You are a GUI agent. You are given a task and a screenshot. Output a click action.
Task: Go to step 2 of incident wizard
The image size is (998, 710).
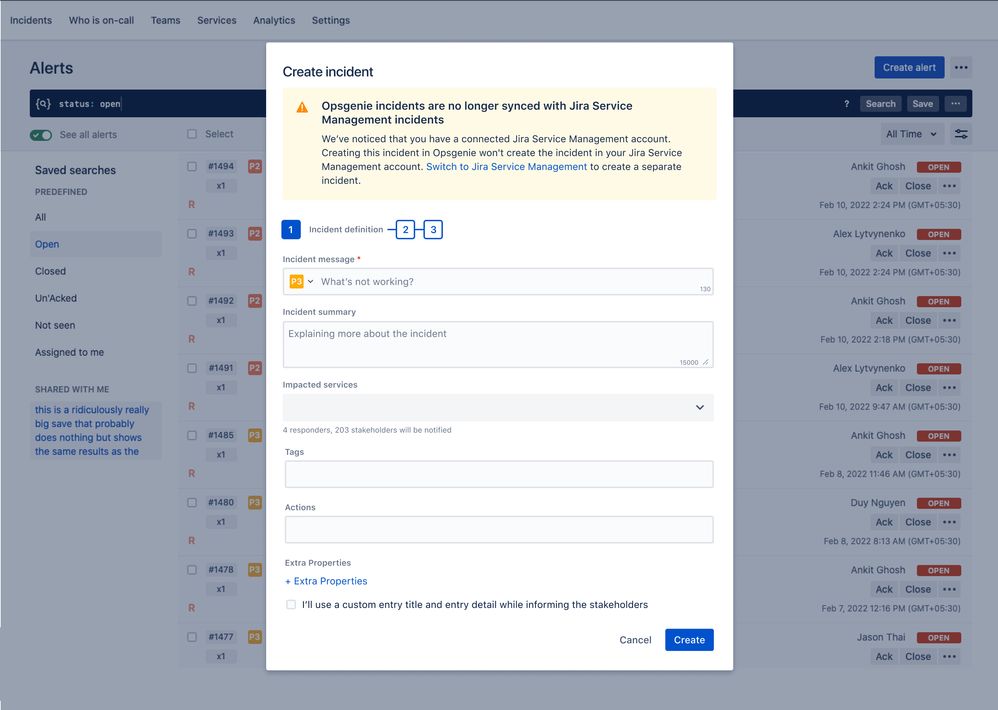pyautogui.click(x=405, y=230)
